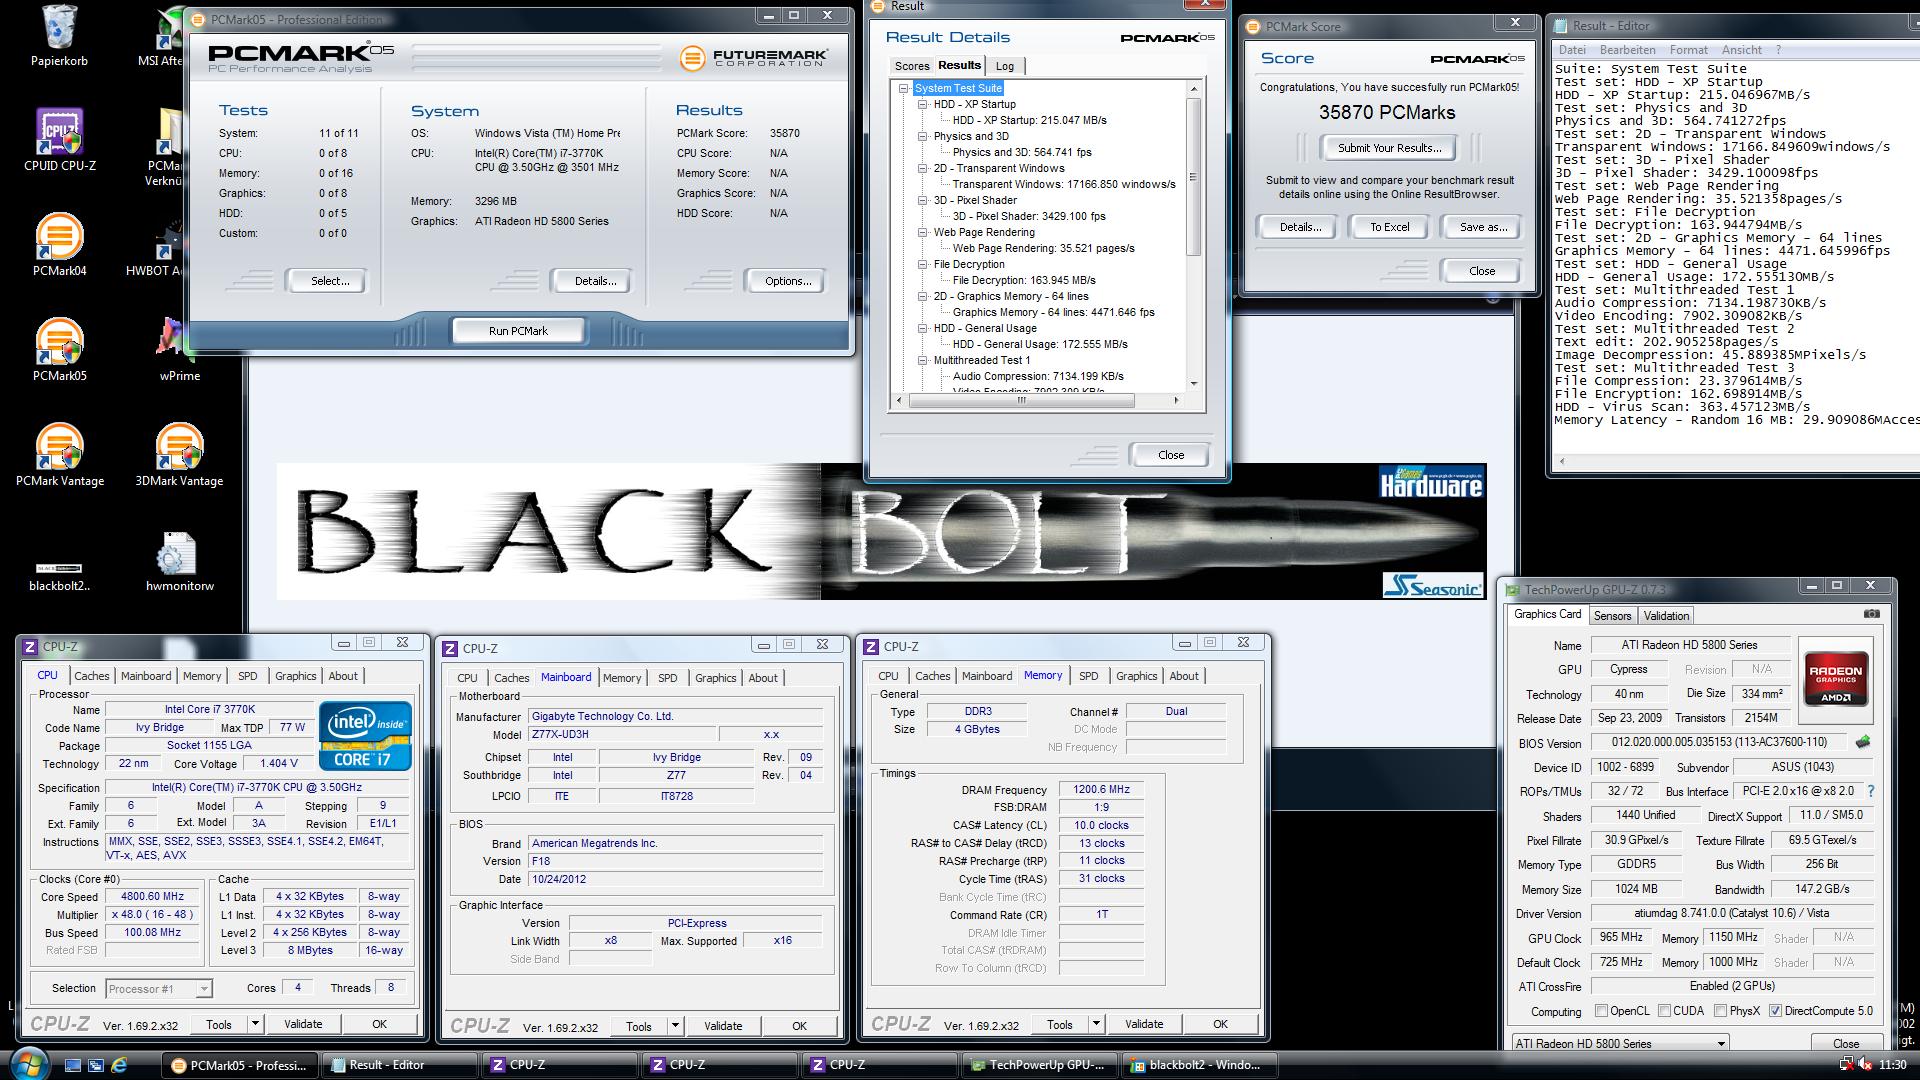Screen dimensions: 1920x1080
Task: Click vertical scrollbar down arrow in results tree
Action: [x=1193, y=383]
